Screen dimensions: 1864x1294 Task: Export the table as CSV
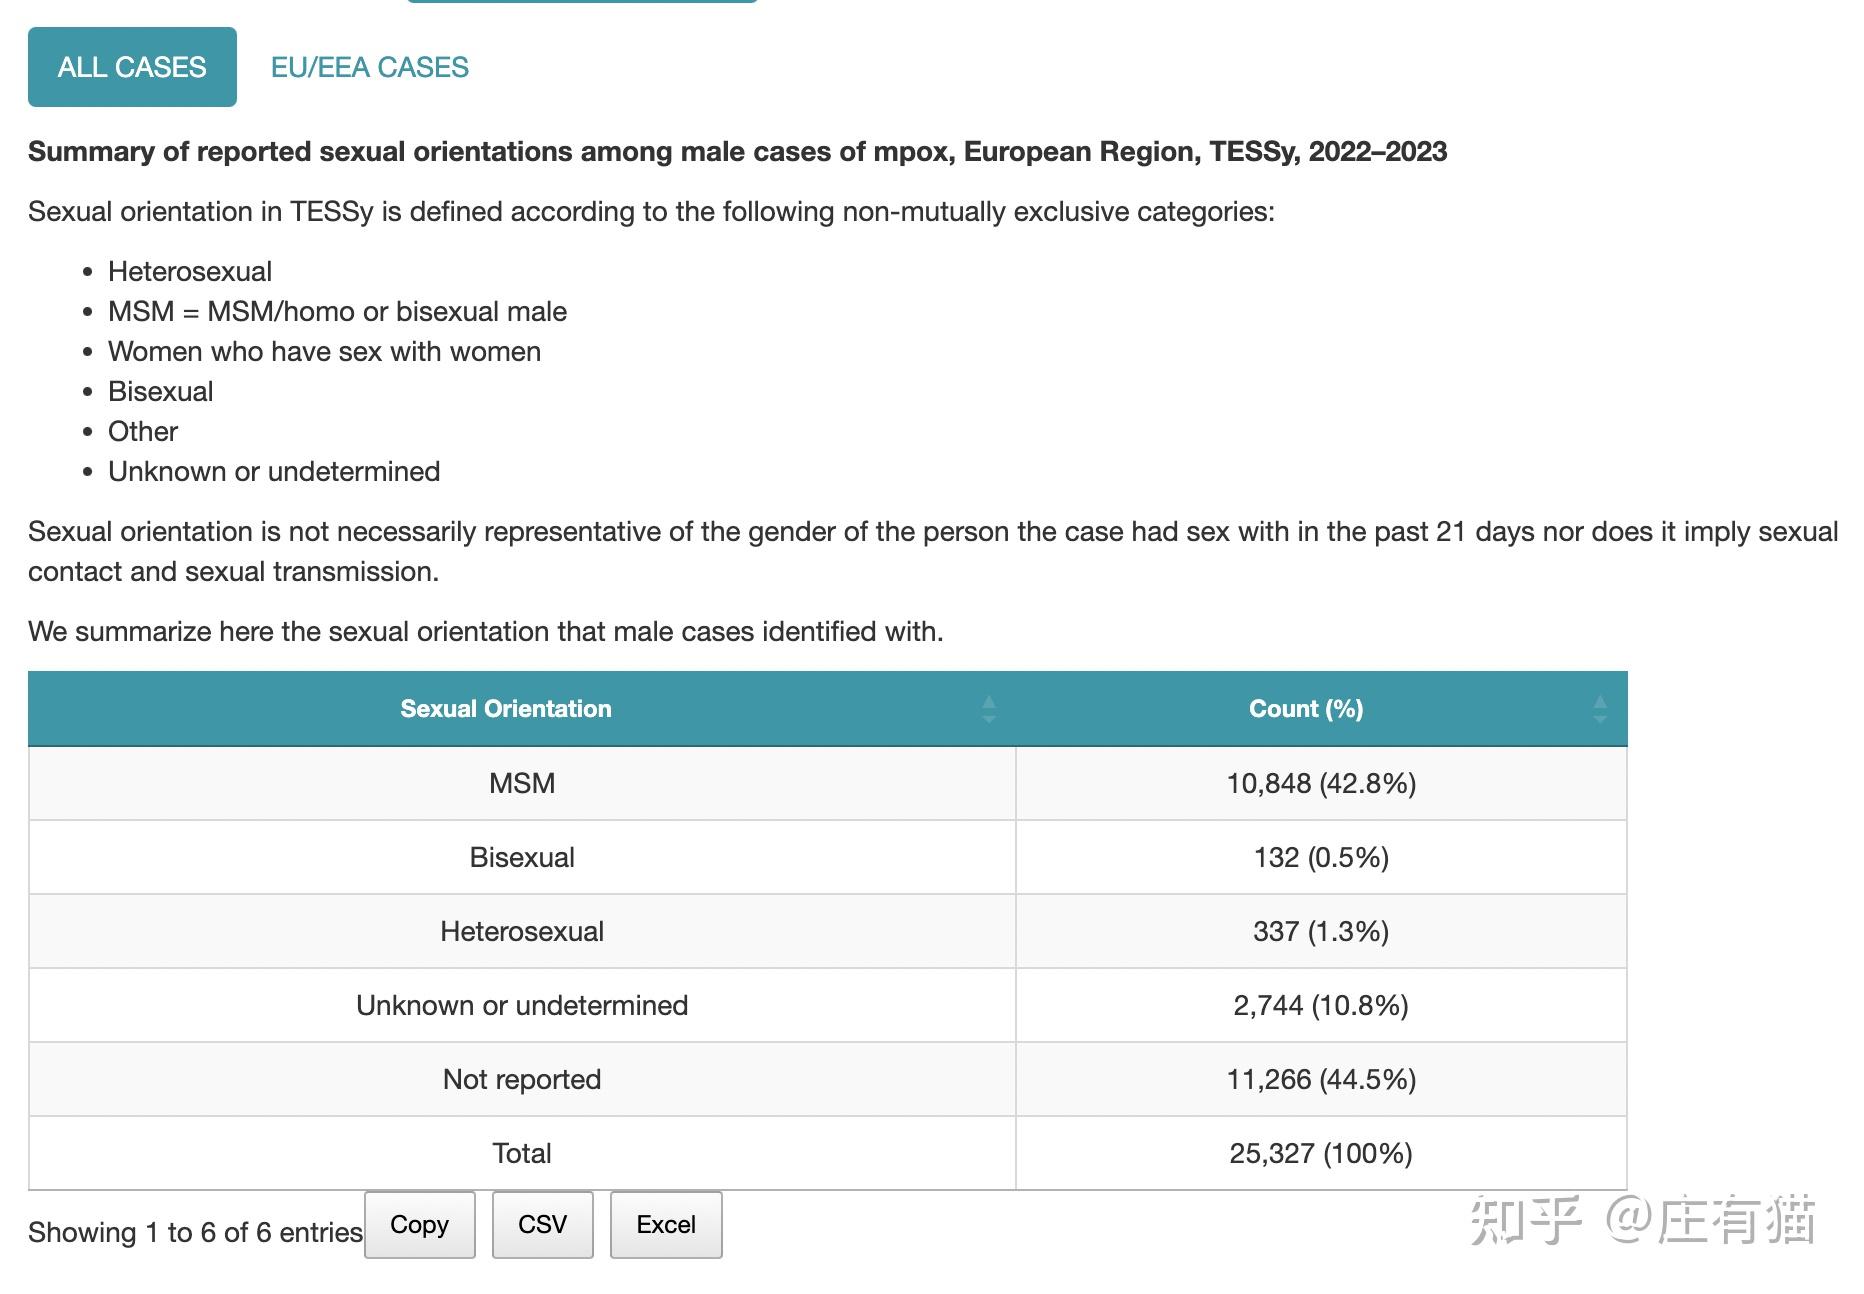(x=542, y=1224)
